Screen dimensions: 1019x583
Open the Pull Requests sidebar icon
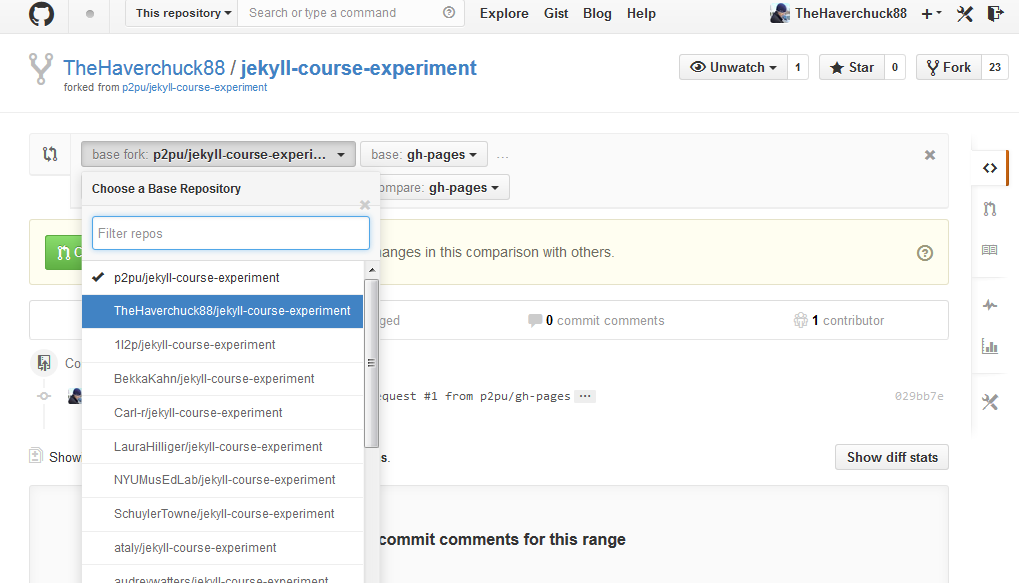click(x=990, y=209)
